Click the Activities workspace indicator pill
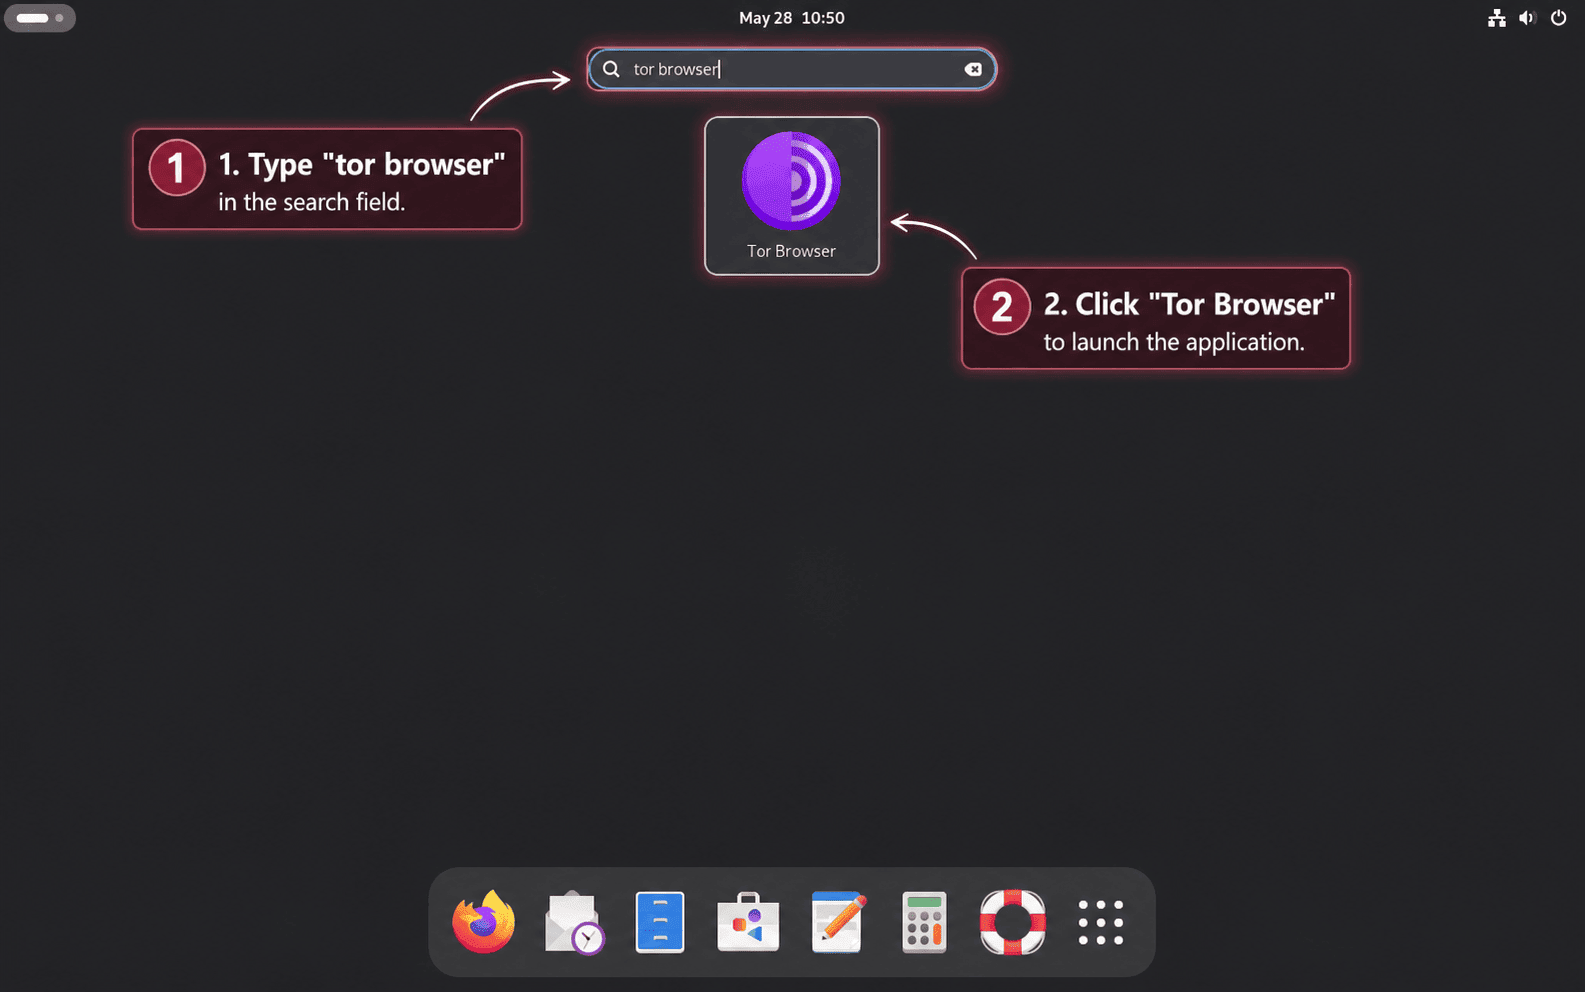 (40, 18)
